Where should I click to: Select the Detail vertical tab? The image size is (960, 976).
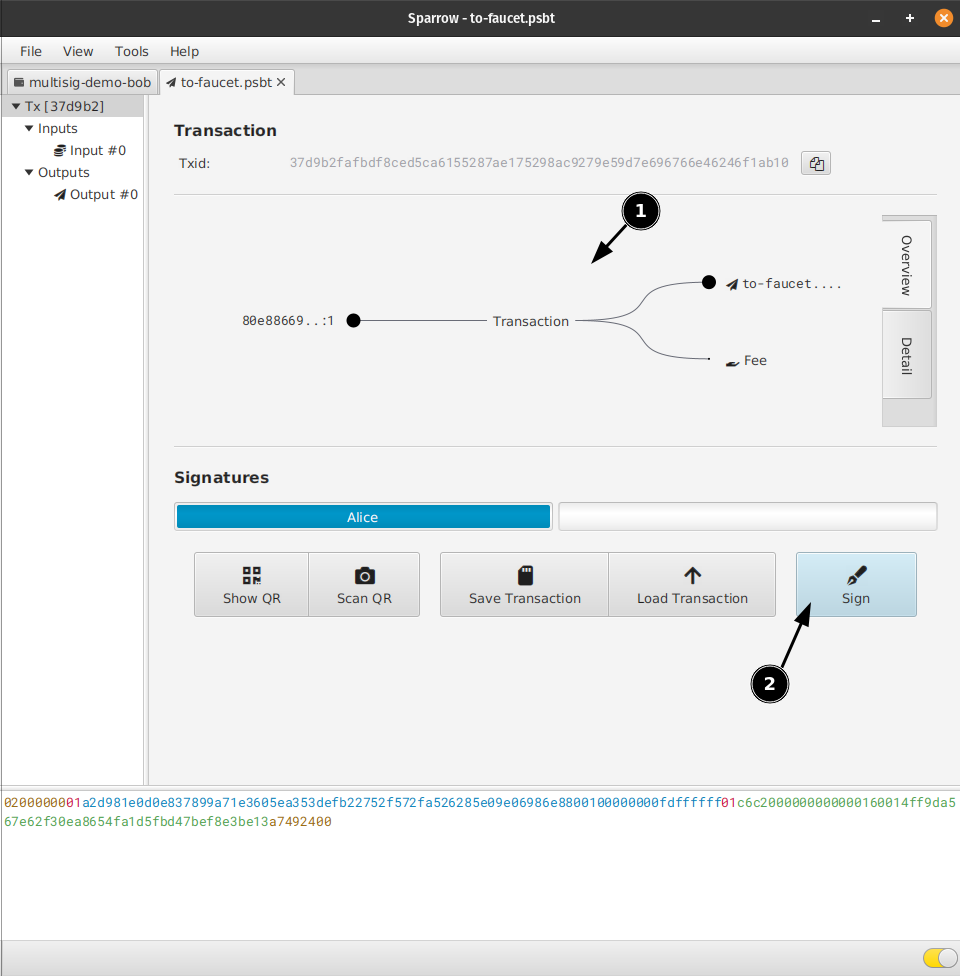point(906,355)
